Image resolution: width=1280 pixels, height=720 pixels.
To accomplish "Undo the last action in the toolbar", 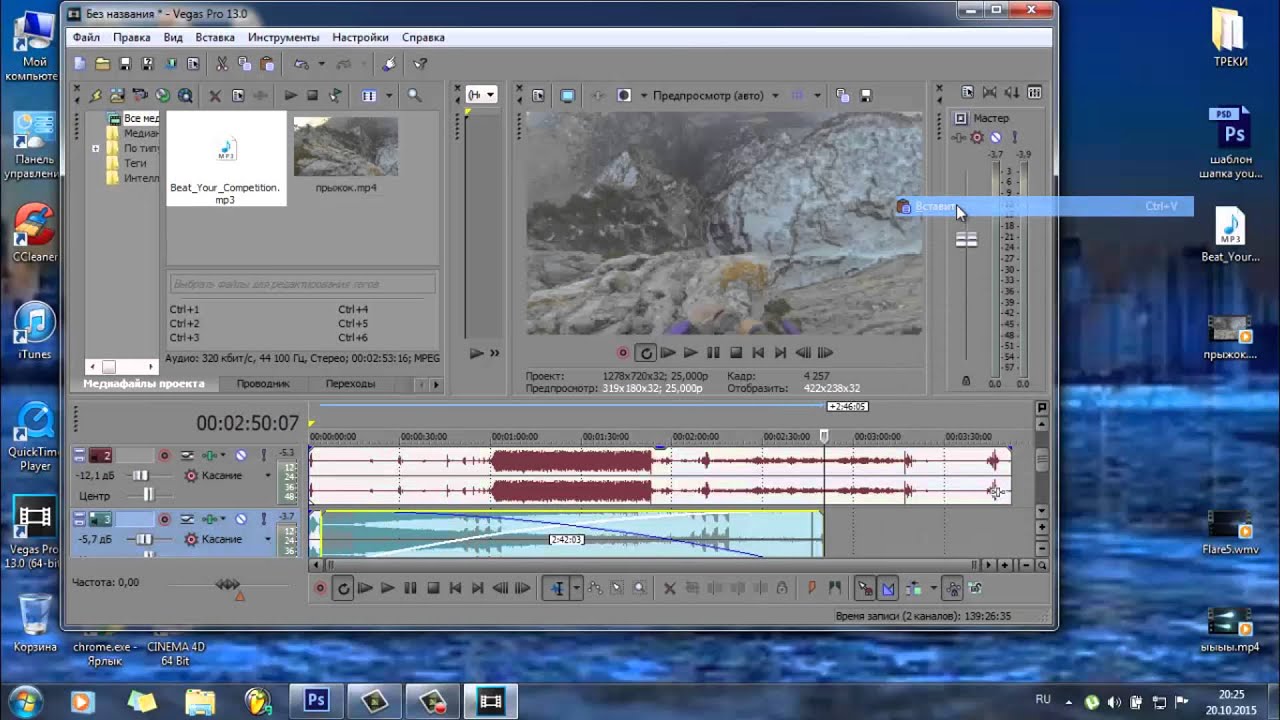I will pyautogui.click(x=301, y=64).
